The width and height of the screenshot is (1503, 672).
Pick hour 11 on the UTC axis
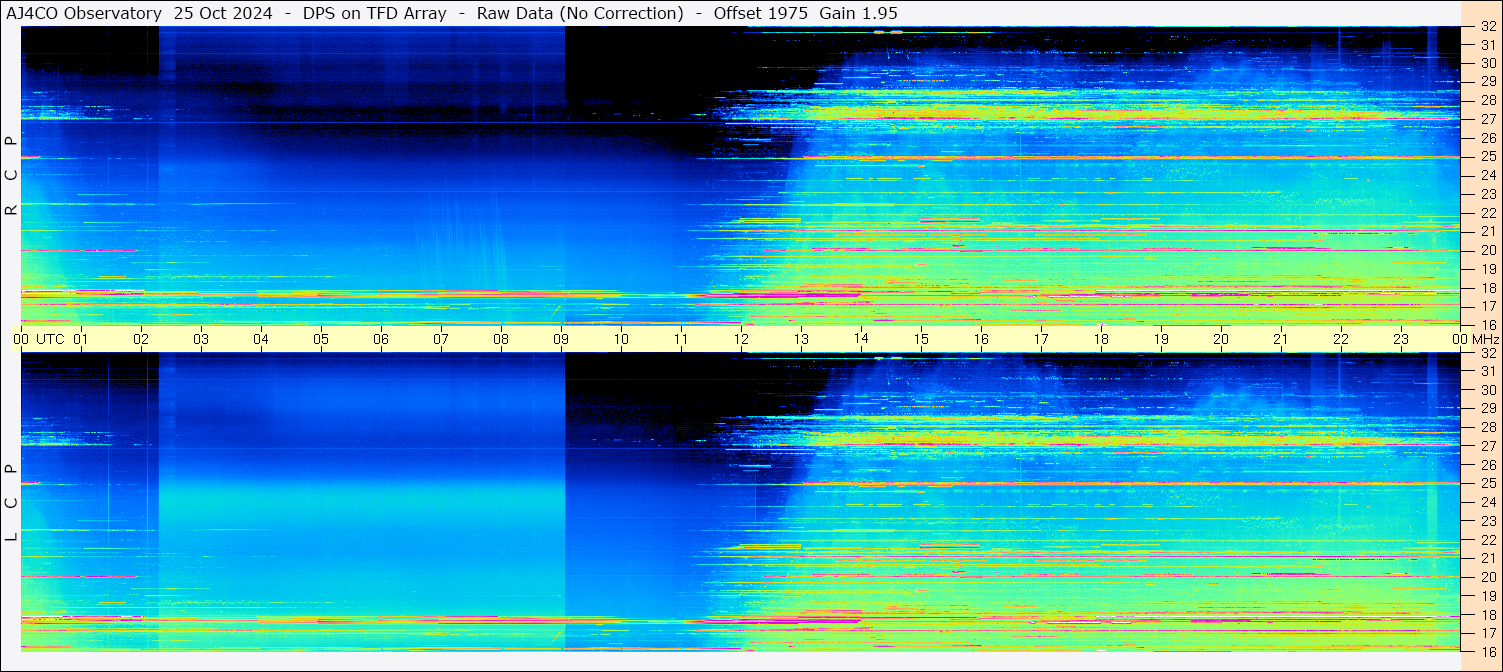pos(681,339)
